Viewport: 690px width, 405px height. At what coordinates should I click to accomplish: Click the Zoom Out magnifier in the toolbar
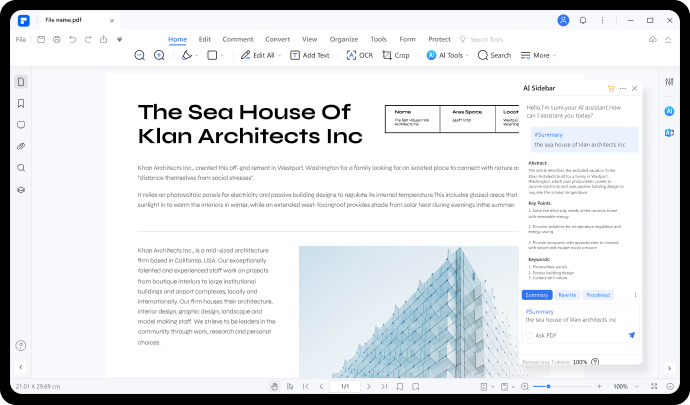(x=139, y=55)
